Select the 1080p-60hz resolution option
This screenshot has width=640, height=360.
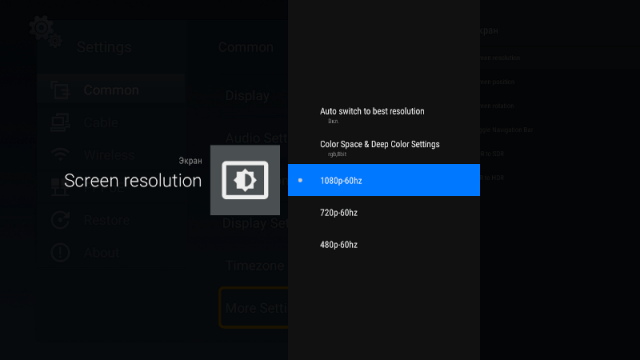(x=384, y=180)
